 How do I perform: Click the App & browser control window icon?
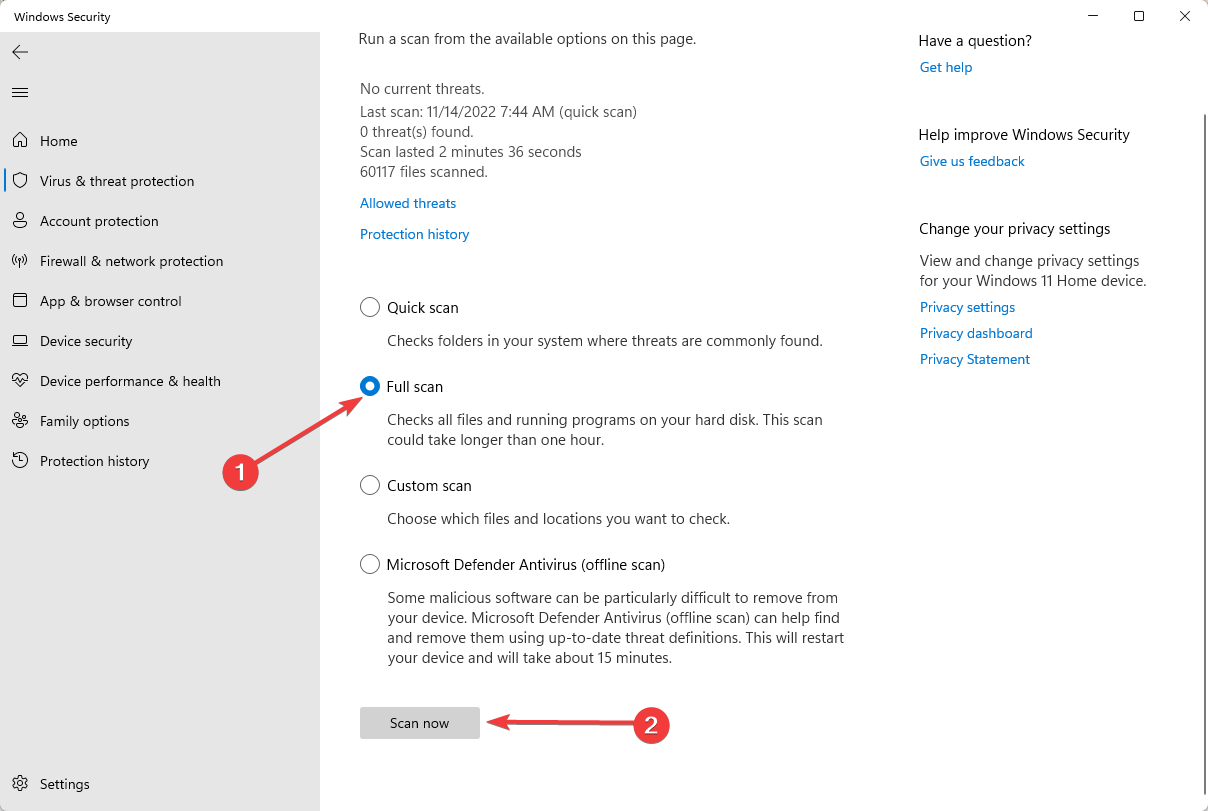point(20,301)
